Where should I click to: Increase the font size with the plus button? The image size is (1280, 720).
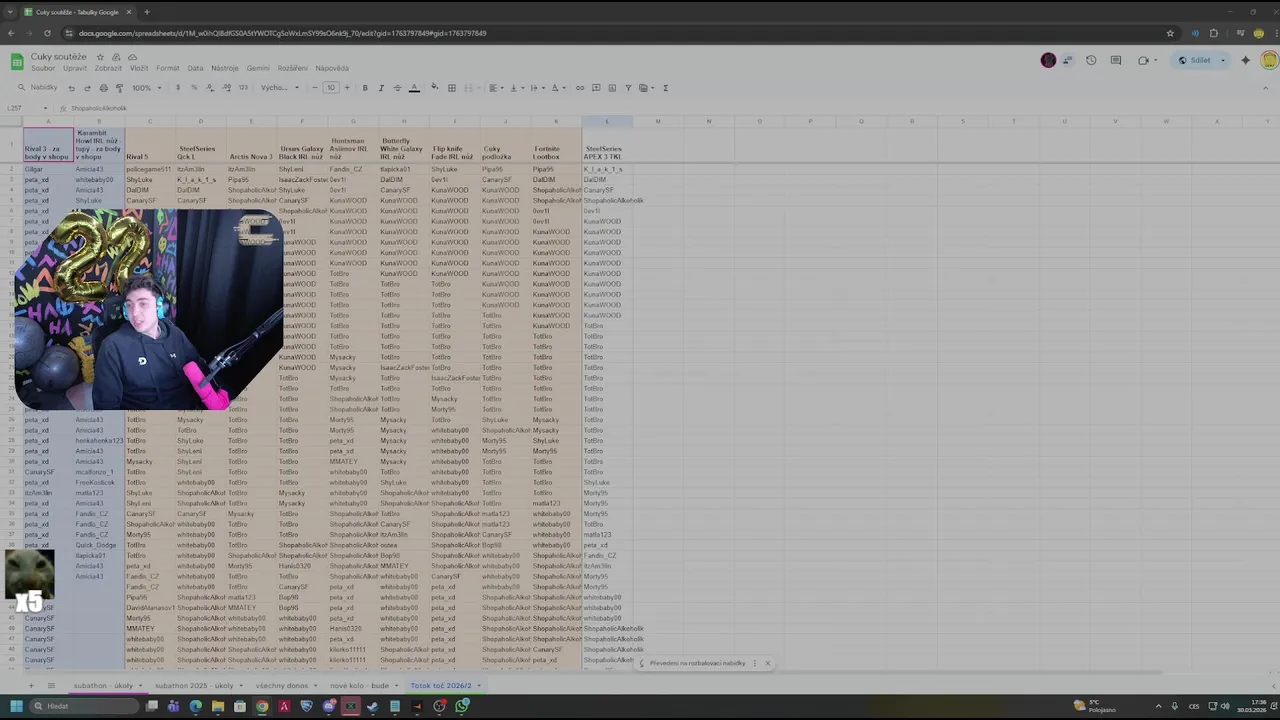[x=347, y=88]
